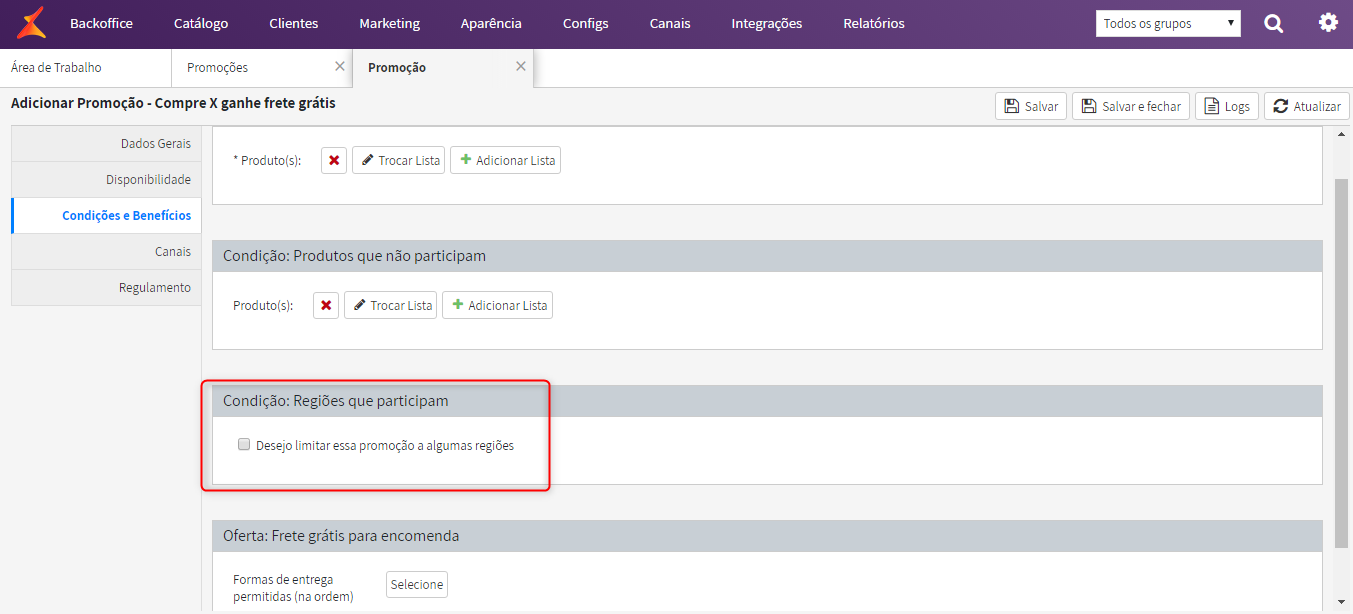Screen dimensions: 1353x614
Task: Go to Canais section in sidebar
Action: pos(106,251)
